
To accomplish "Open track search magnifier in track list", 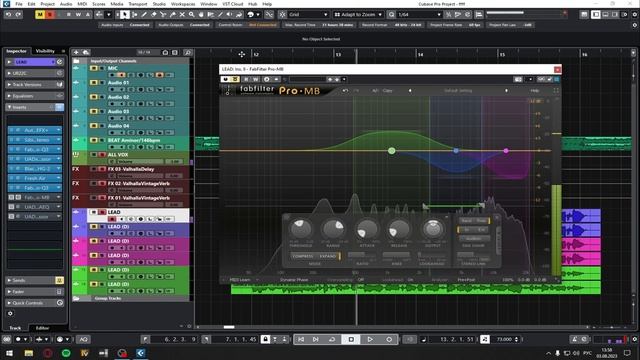I will coord(187,52).
